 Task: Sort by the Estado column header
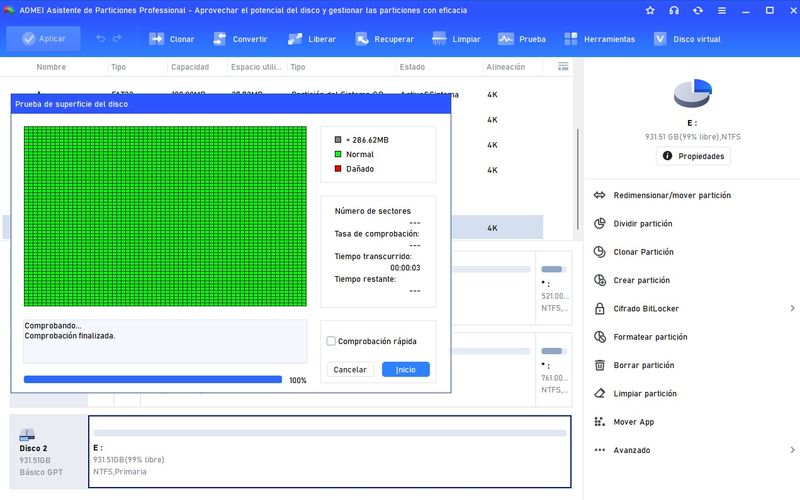click(x=412, y=67)
